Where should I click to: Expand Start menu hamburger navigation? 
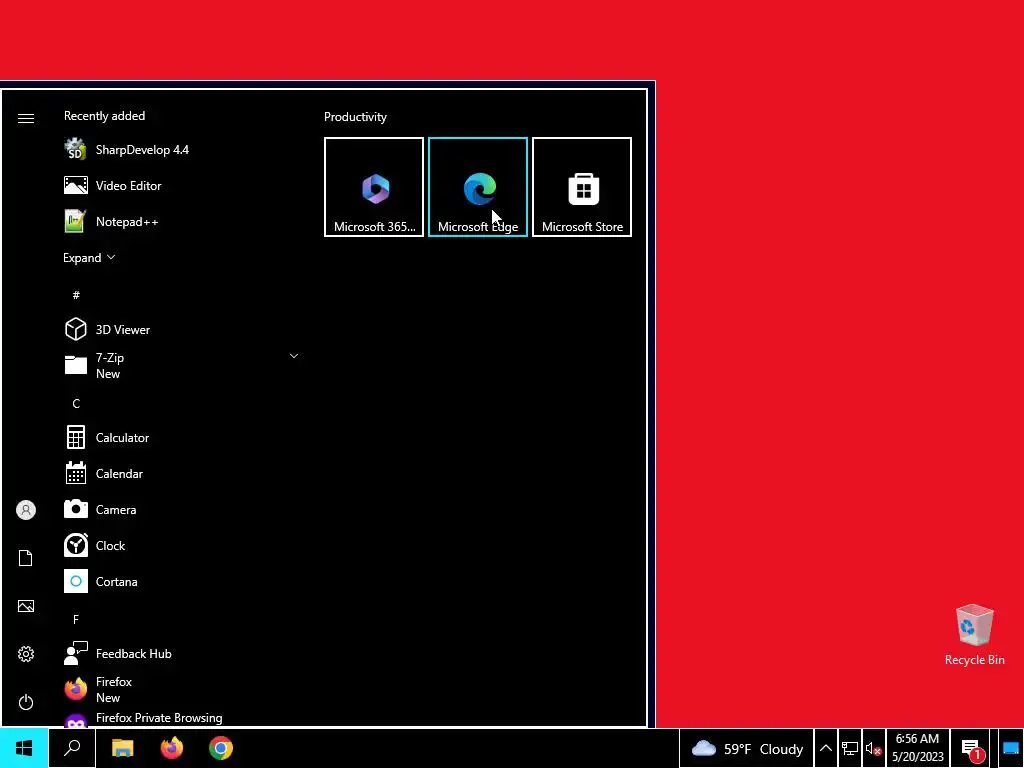pyautogui.click(x=26, y=118)
